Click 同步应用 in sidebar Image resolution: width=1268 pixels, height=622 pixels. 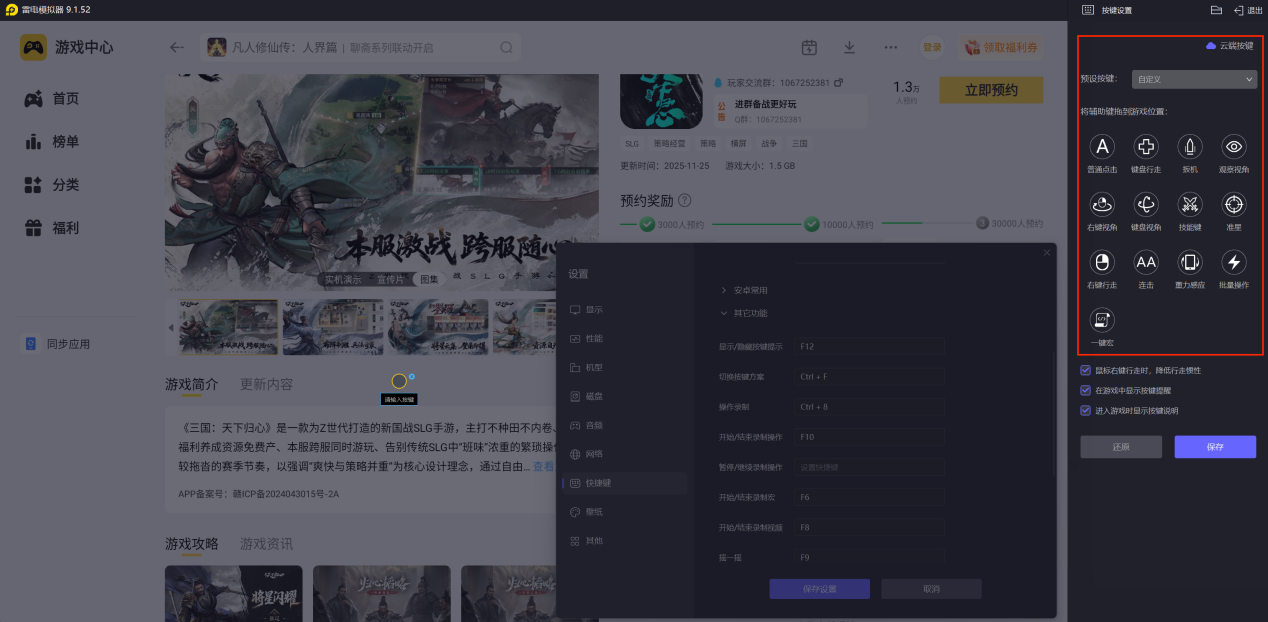click(x=57, y=344)
